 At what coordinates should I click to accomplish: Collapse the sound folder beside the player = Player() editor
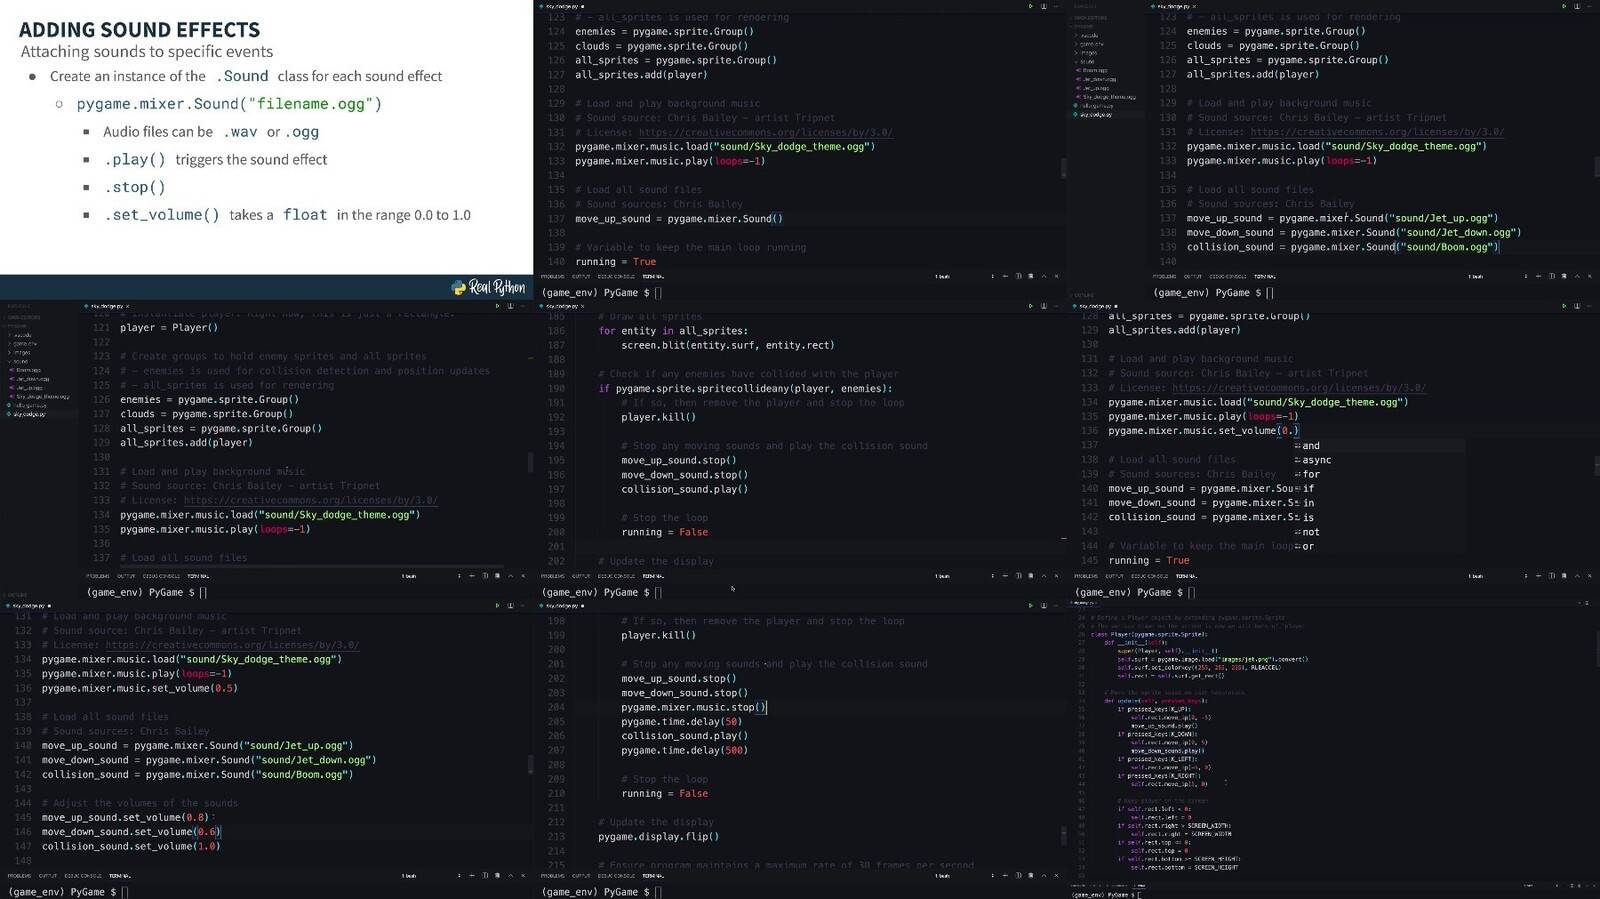(x=20, y=361)
